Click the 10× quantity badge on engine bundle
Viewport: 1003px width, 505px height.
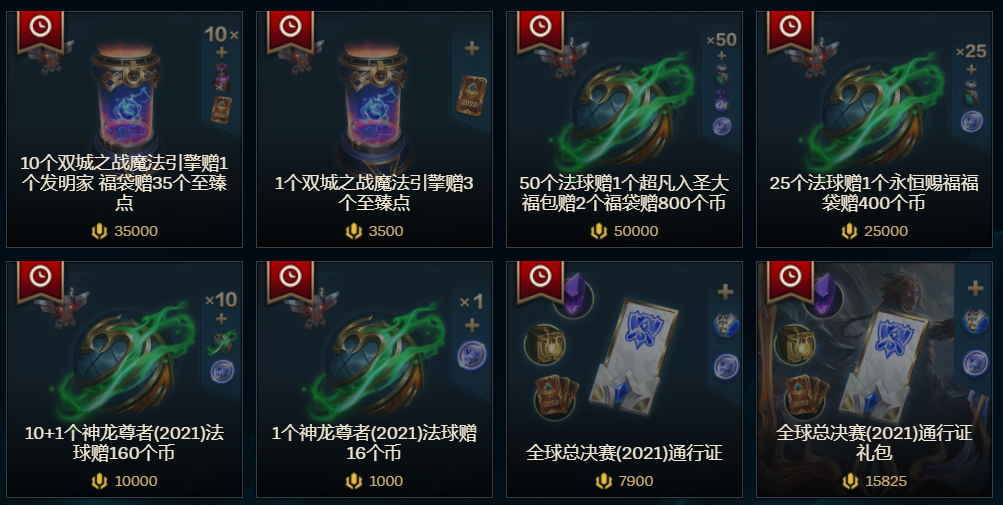point(221,34)
